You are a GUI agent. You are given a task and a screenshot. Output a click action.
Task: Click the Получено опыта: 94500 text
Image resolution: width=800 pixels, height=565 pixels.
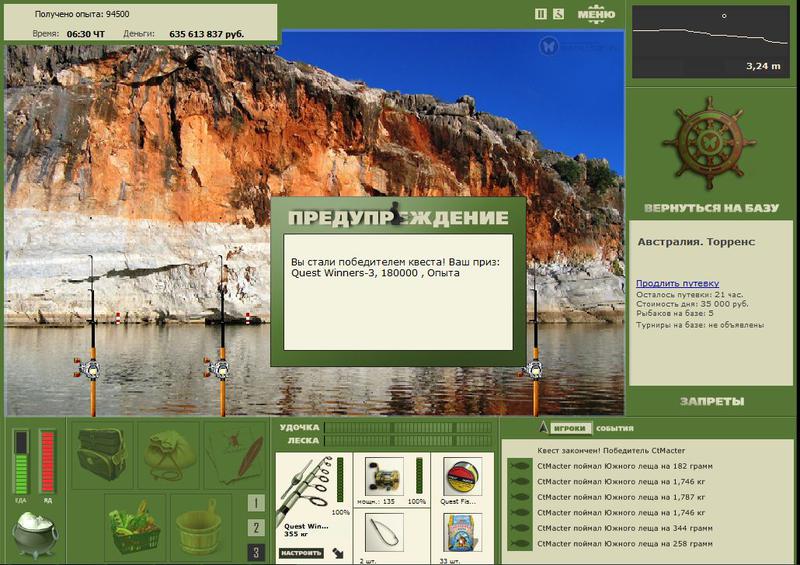(82, 14)
